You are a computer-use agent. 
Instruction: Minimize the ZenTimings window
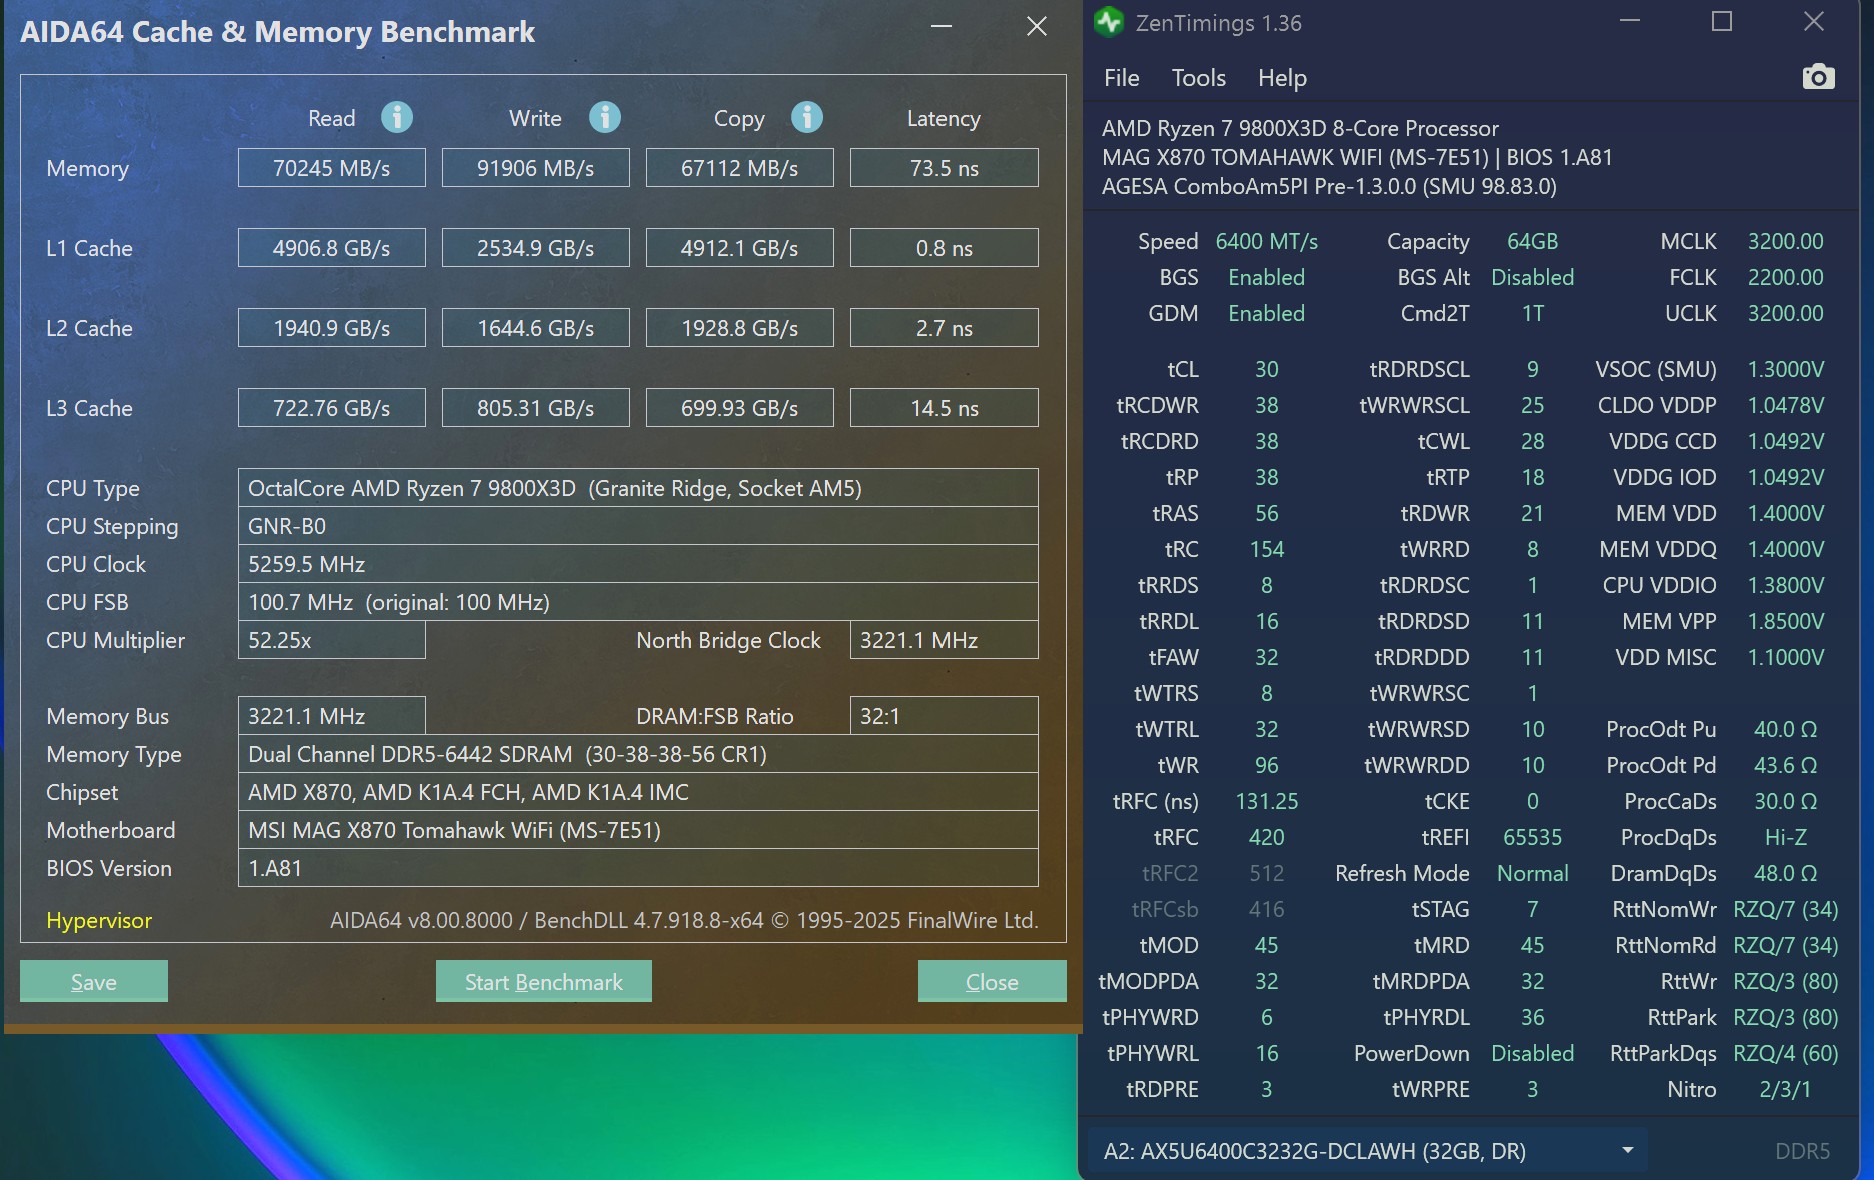(1630, 22)
